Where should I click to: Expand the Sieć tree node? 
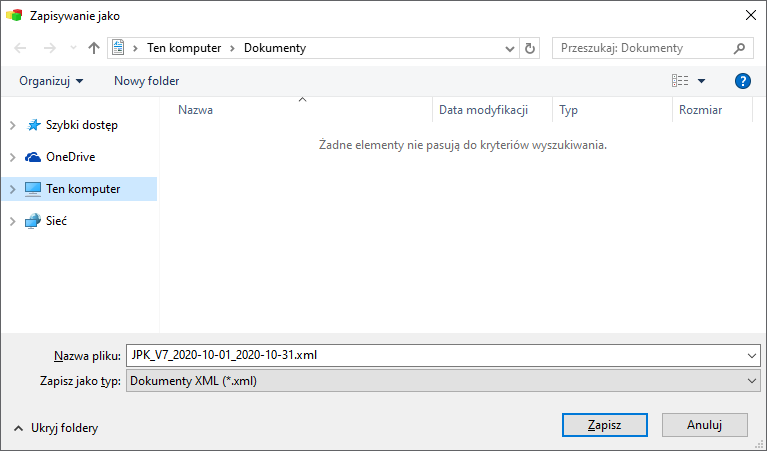(13, 221)
